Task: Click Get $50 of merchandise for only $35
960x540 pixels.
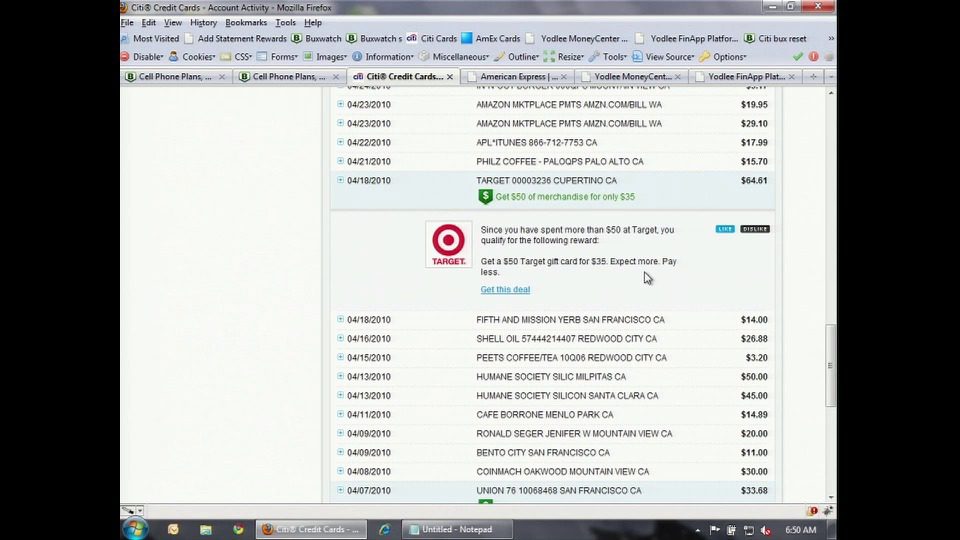Action: pos(565,197)
